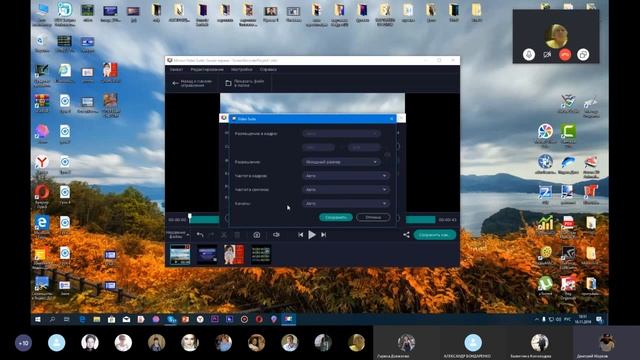Jump to previous frame in player
The height and width of the screenshot is (360, 640).
[x=300, y=235]
